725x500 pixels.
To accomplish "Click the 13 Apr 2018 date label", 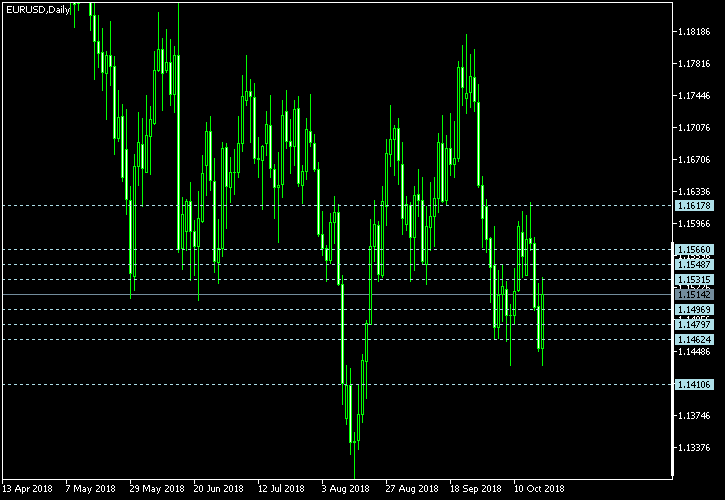I will coord(28,489).
